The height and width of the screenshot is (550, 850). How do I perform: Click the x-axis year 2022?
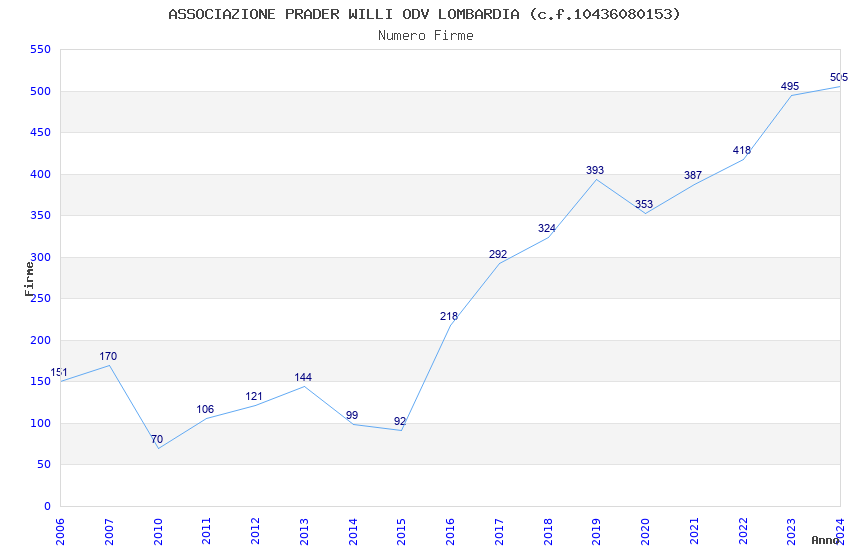click(743, 531)
